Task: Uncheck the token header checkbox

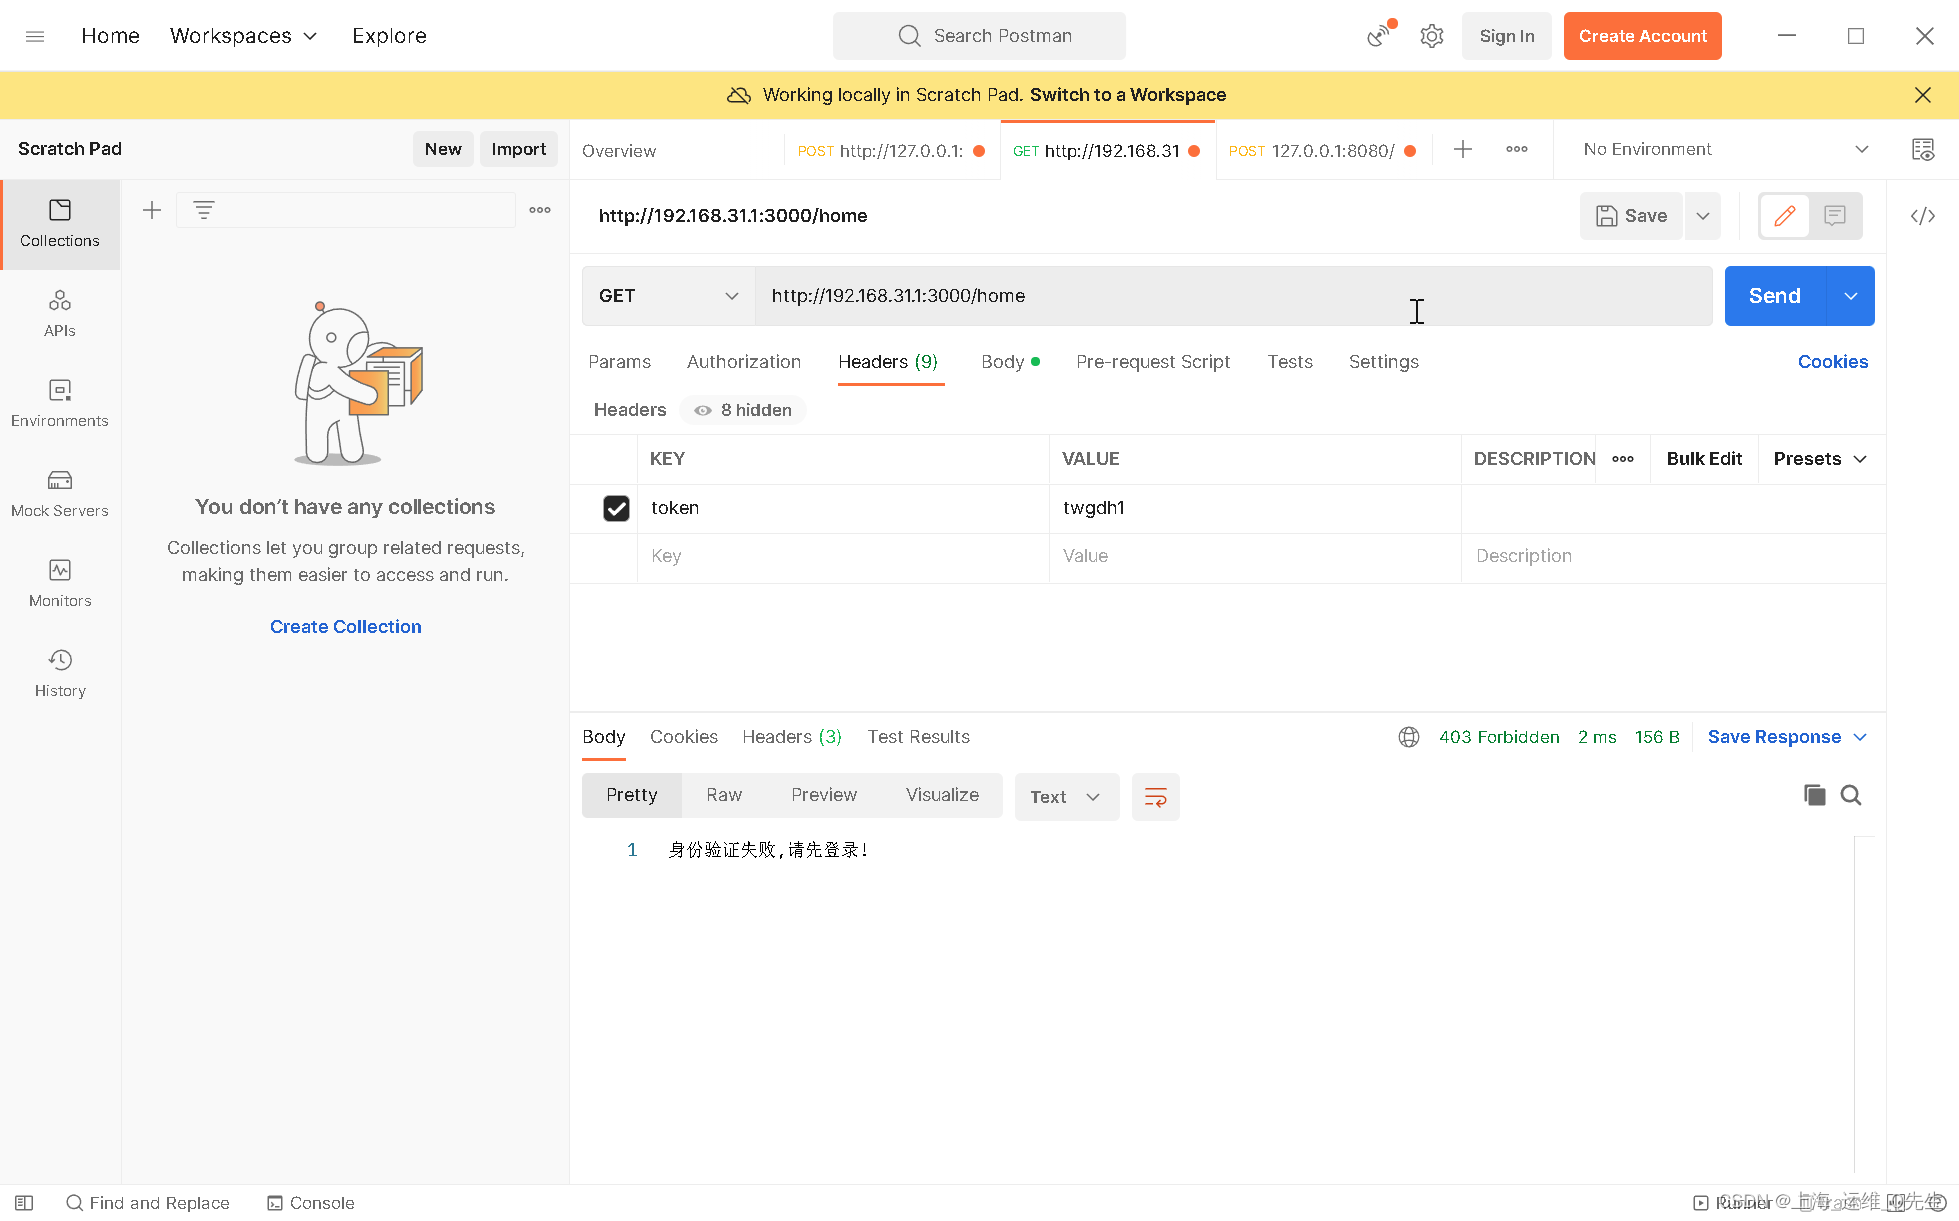Action: pos(616,508)
